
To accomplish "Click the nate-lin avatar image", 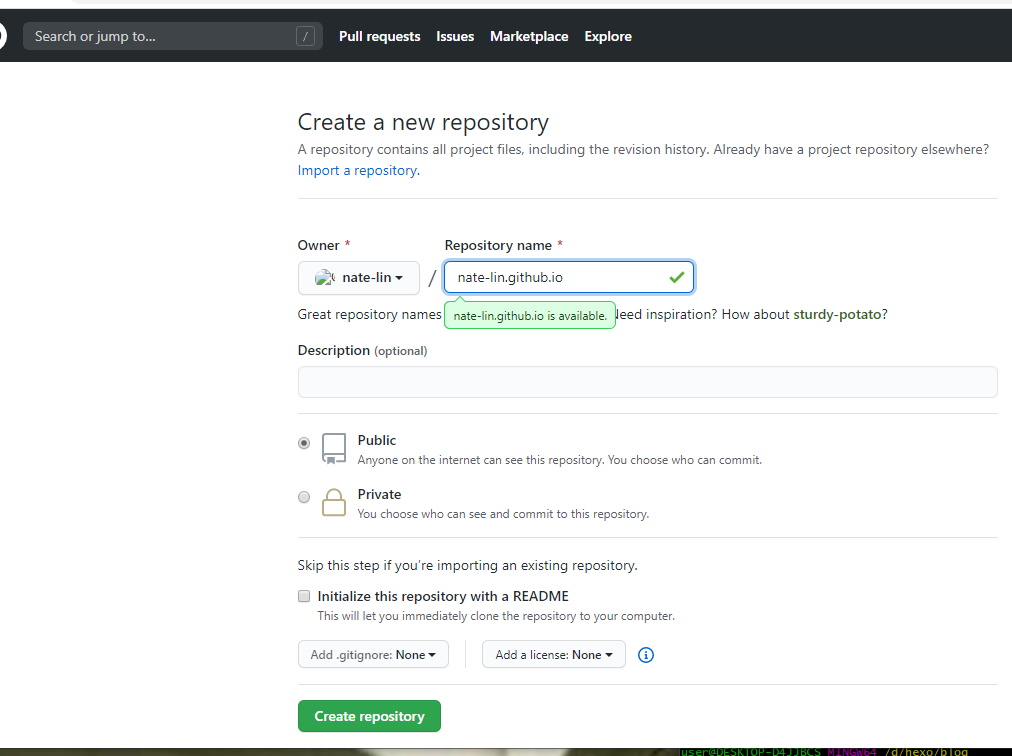I will [324, 278].
